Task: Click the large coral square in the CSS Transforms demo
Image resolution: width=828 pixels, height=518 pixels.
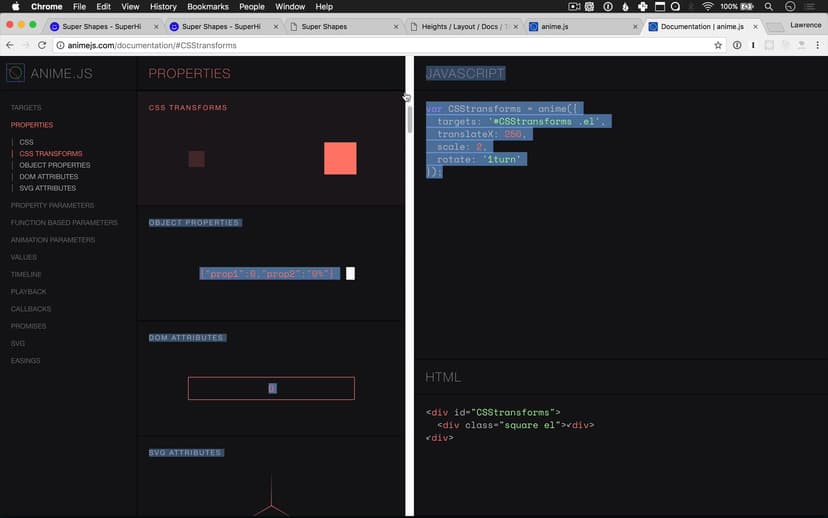Action: point(340,158)
